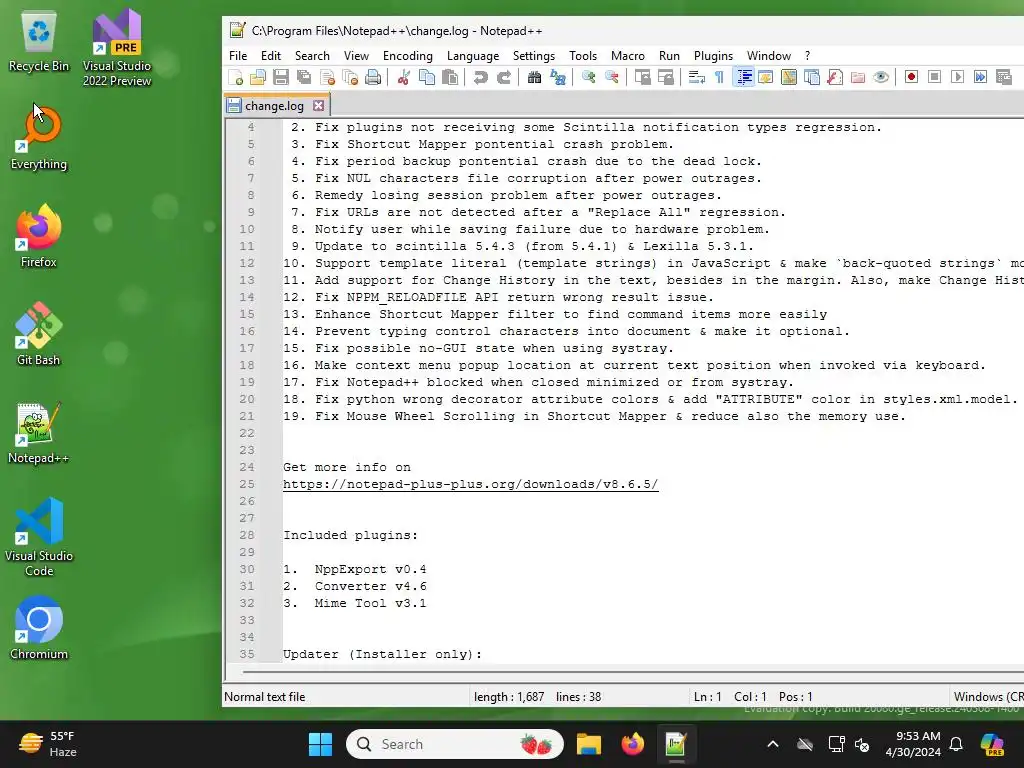Screen dimensions: 1024x768
Task: Undo the last action via toolbar
Action: [x=481, y=78]
